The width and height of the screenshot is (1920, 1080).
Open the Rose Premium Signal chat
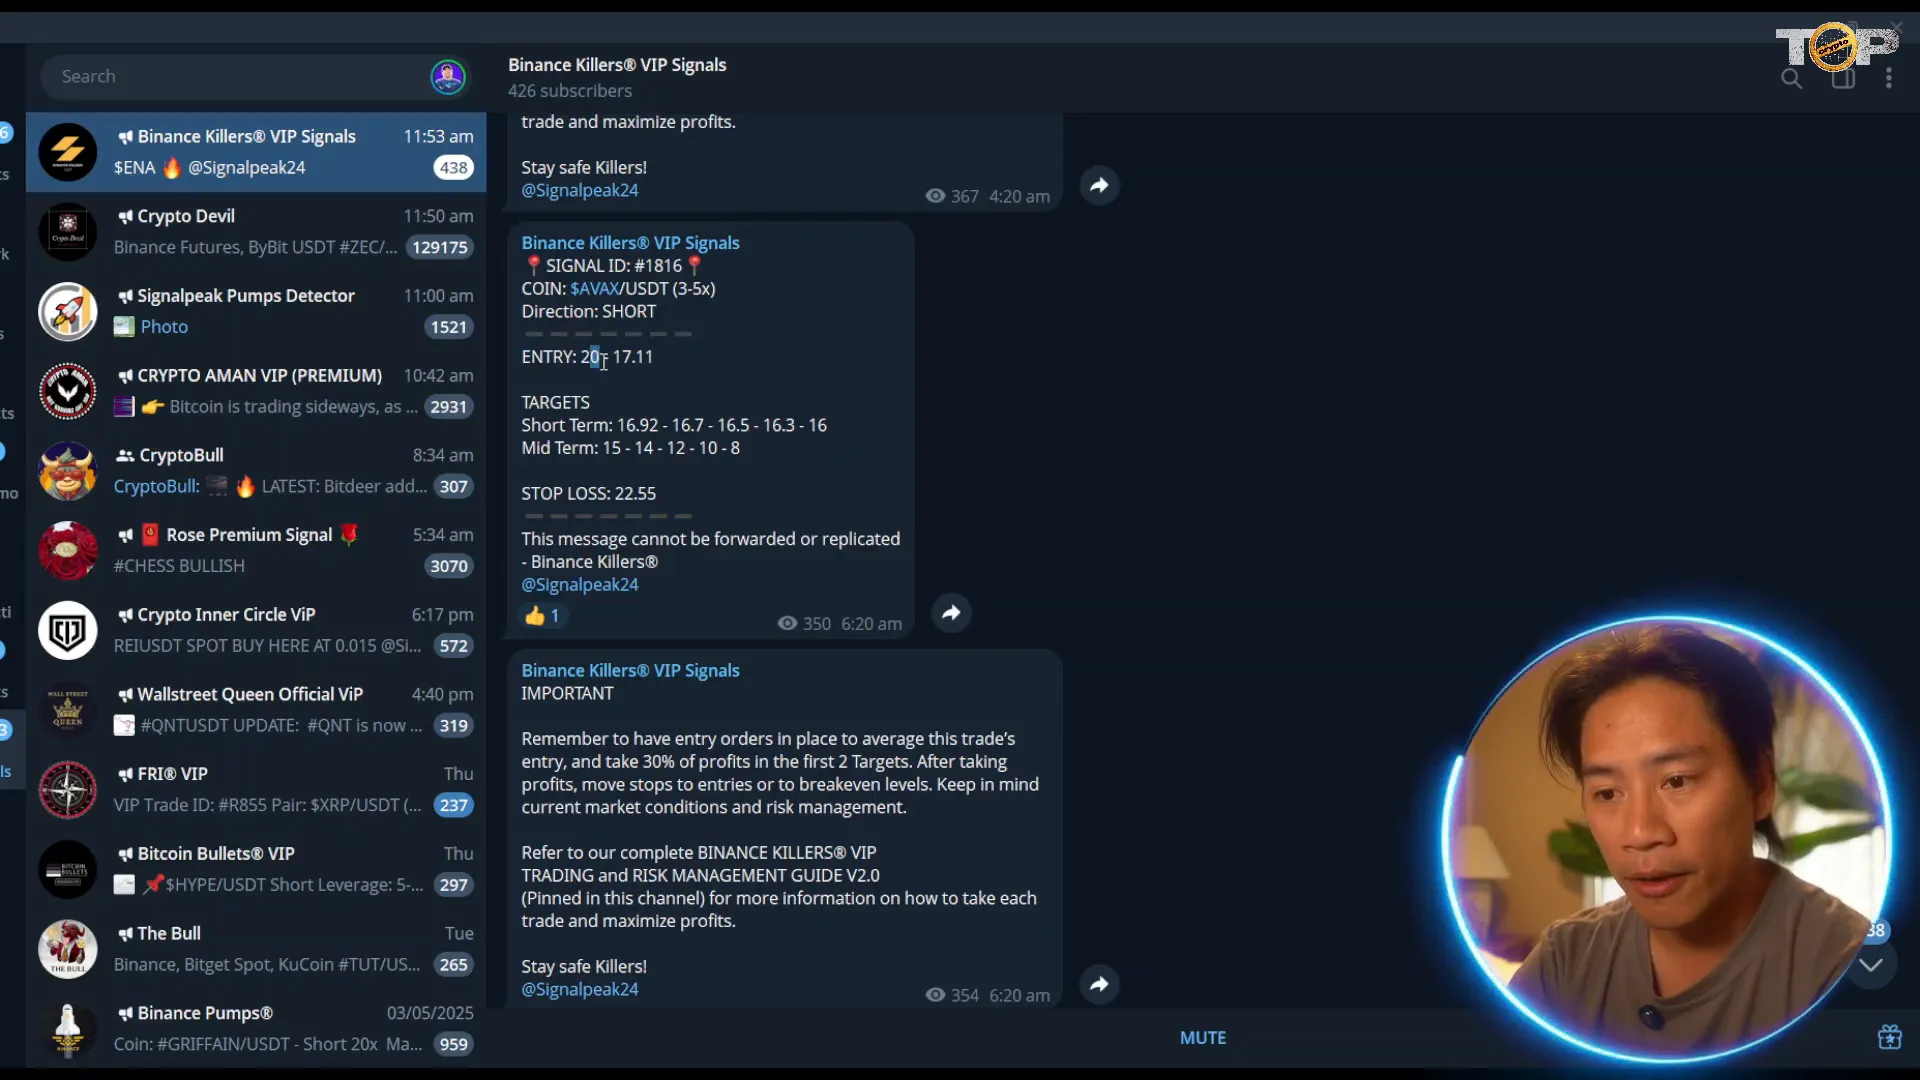click(x=256, y=550)
